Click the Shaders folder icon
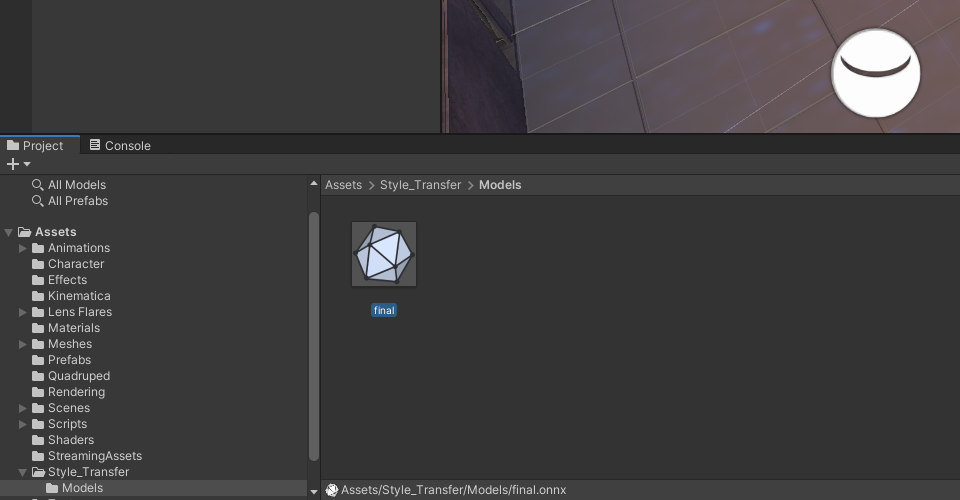 pyautogui.click(x=38, y=439)
